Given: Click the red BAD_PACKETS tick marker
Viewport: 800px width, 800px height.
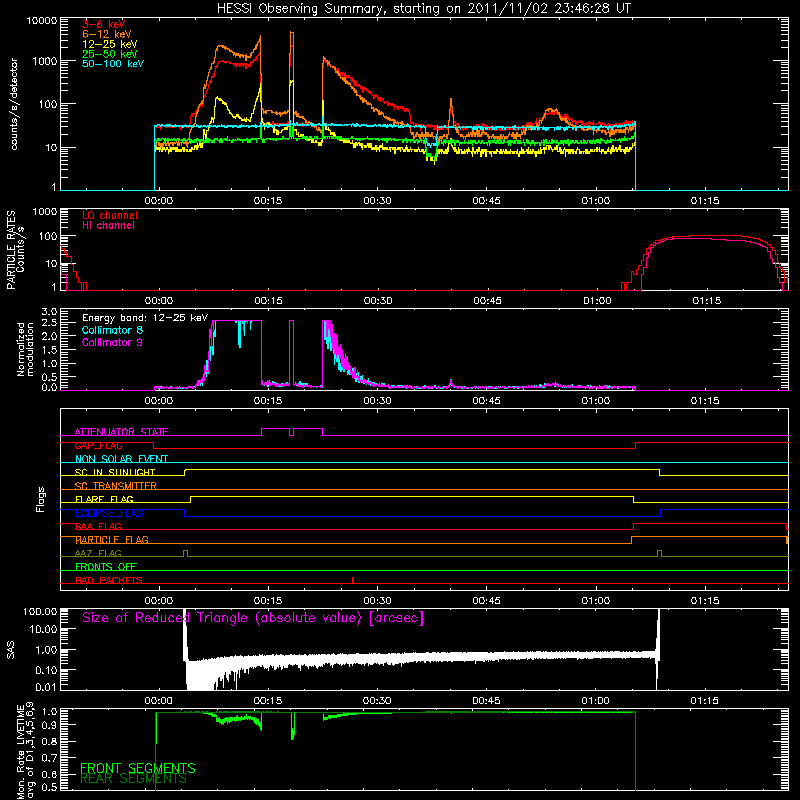Looking at the screenshot, I should click(353, 580).
